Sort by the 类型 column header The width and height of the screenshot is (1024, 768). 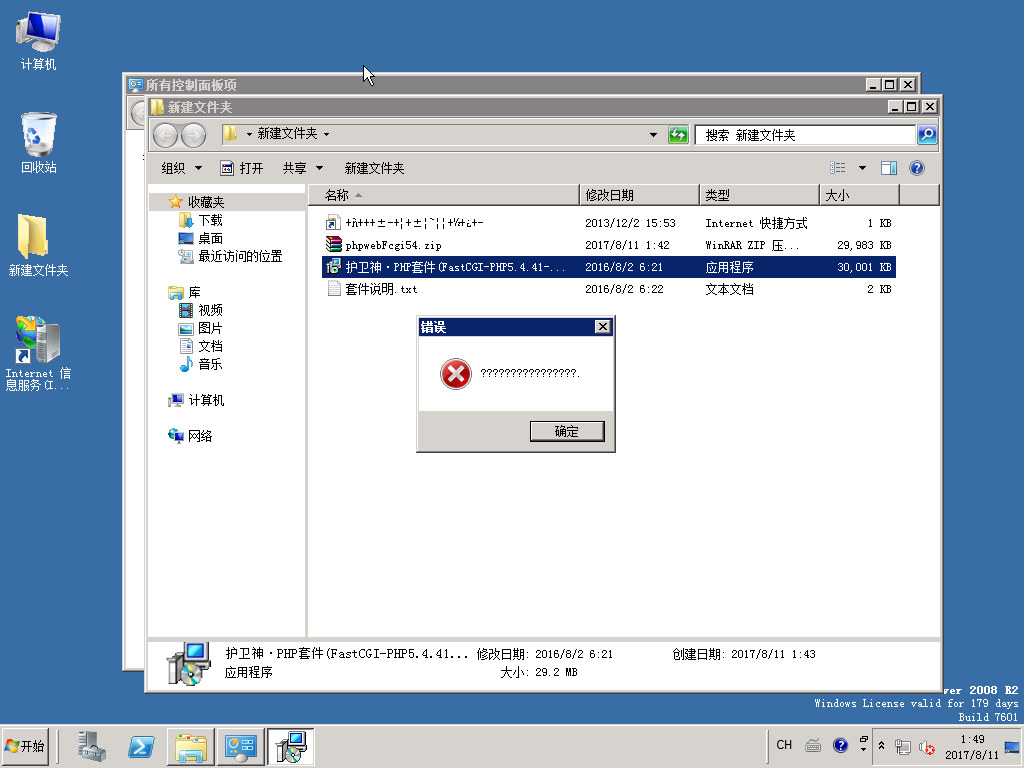pos(760,195)
